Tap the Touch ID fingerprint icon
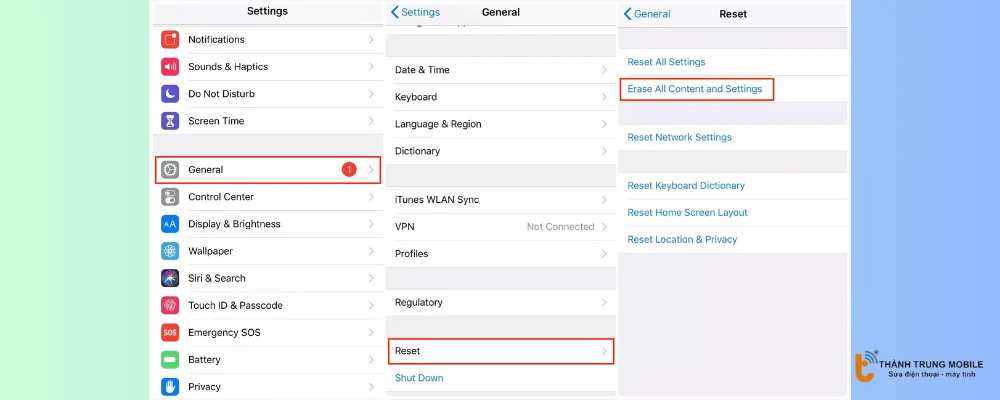 (170, 305)
